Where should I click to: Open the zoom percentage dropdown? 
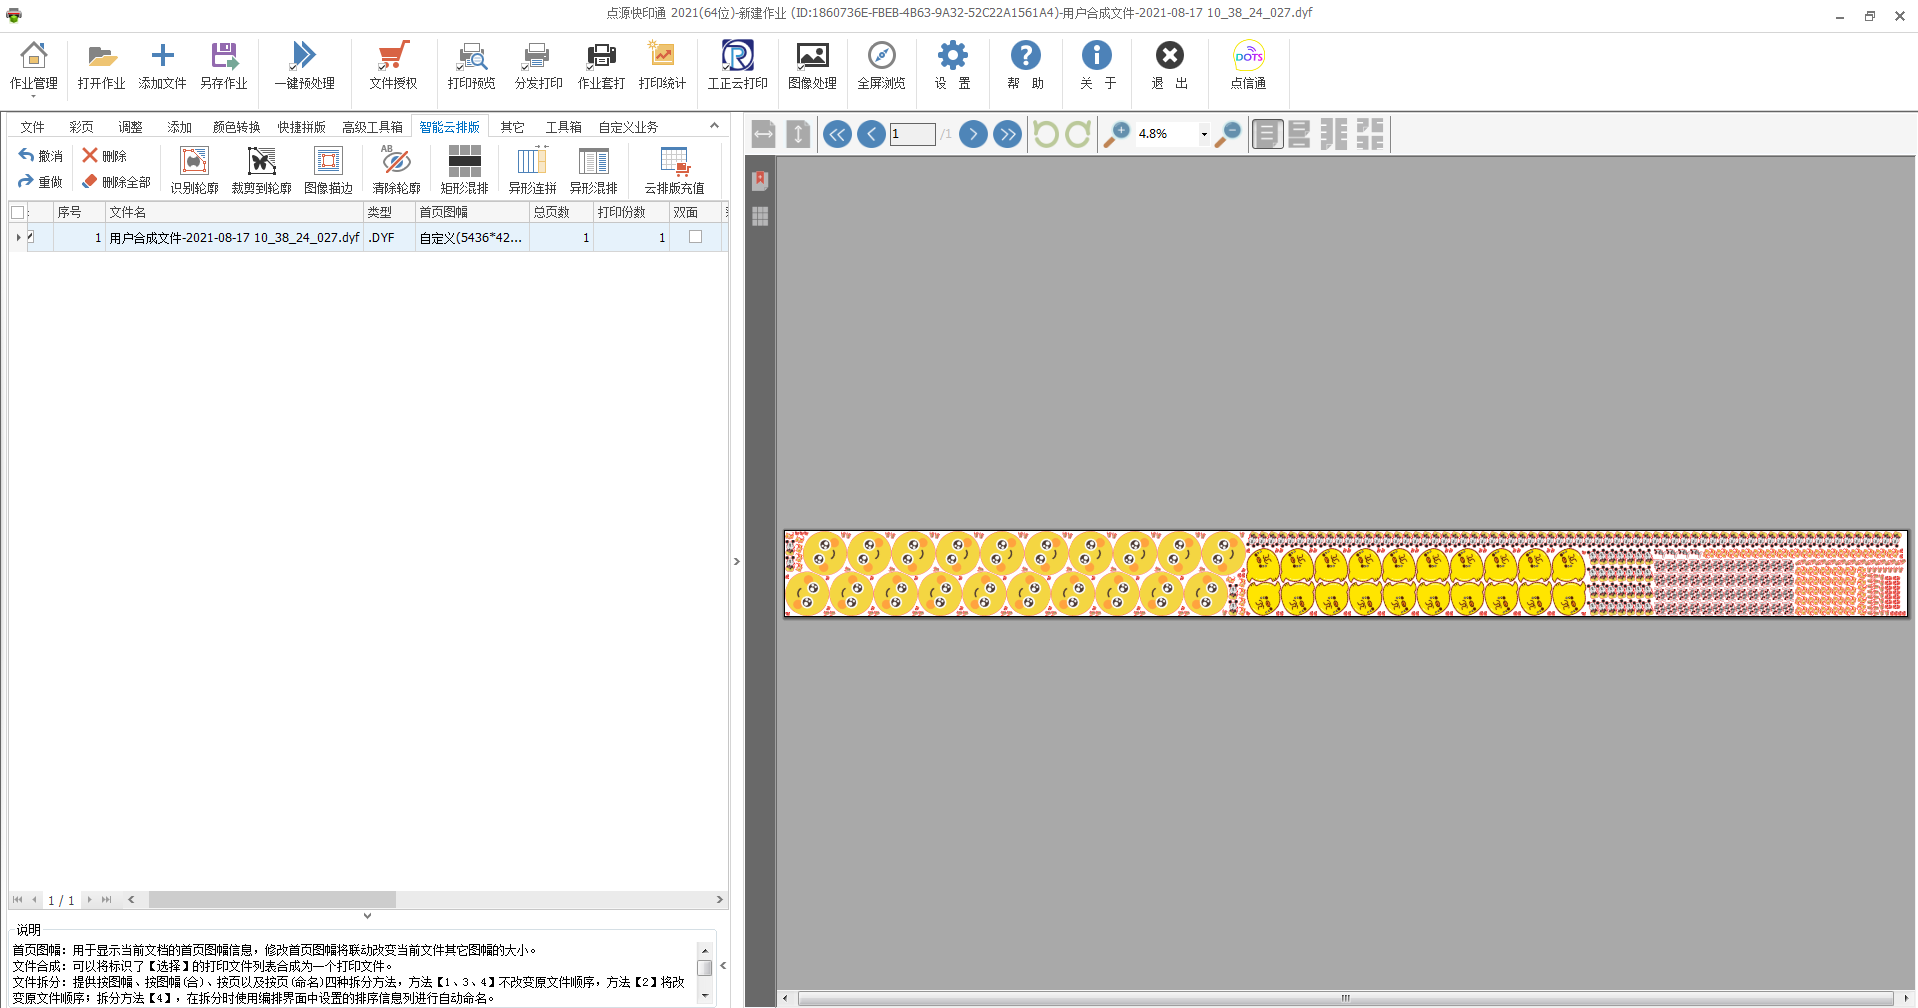pos(1204,134)
